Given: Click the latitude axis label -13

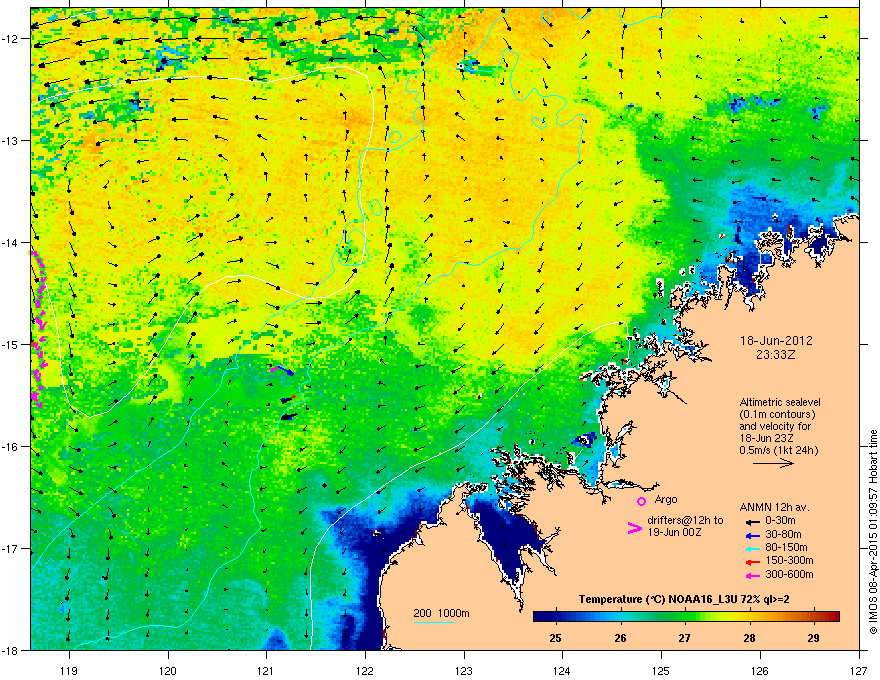Looking at the screenshot, I should [11, 140].
